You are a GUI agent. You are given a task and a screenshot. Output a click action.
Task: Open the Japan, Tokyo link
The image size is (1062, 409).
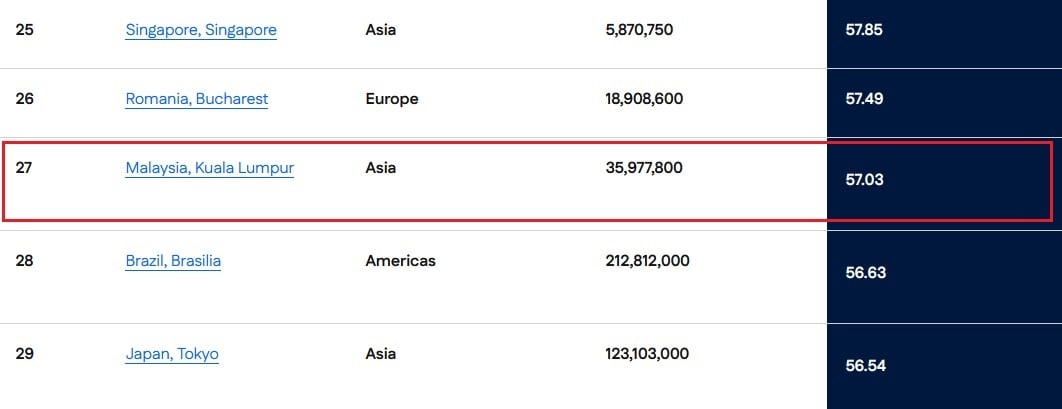pos(172,354)
